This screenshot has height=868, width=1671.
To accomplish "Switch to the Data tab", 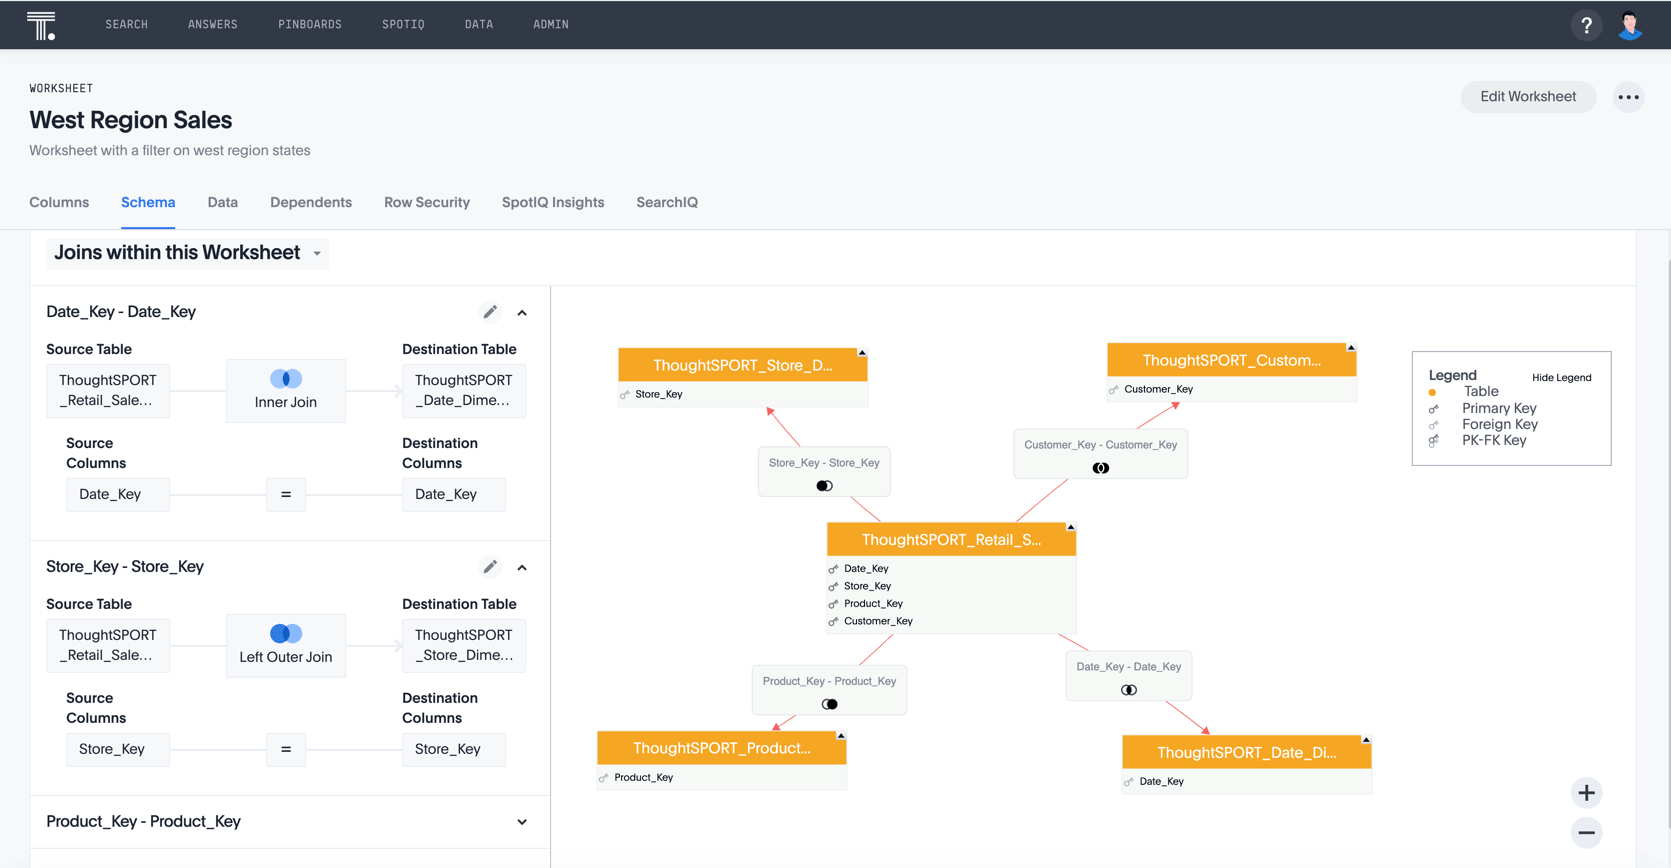I will 223,202.
